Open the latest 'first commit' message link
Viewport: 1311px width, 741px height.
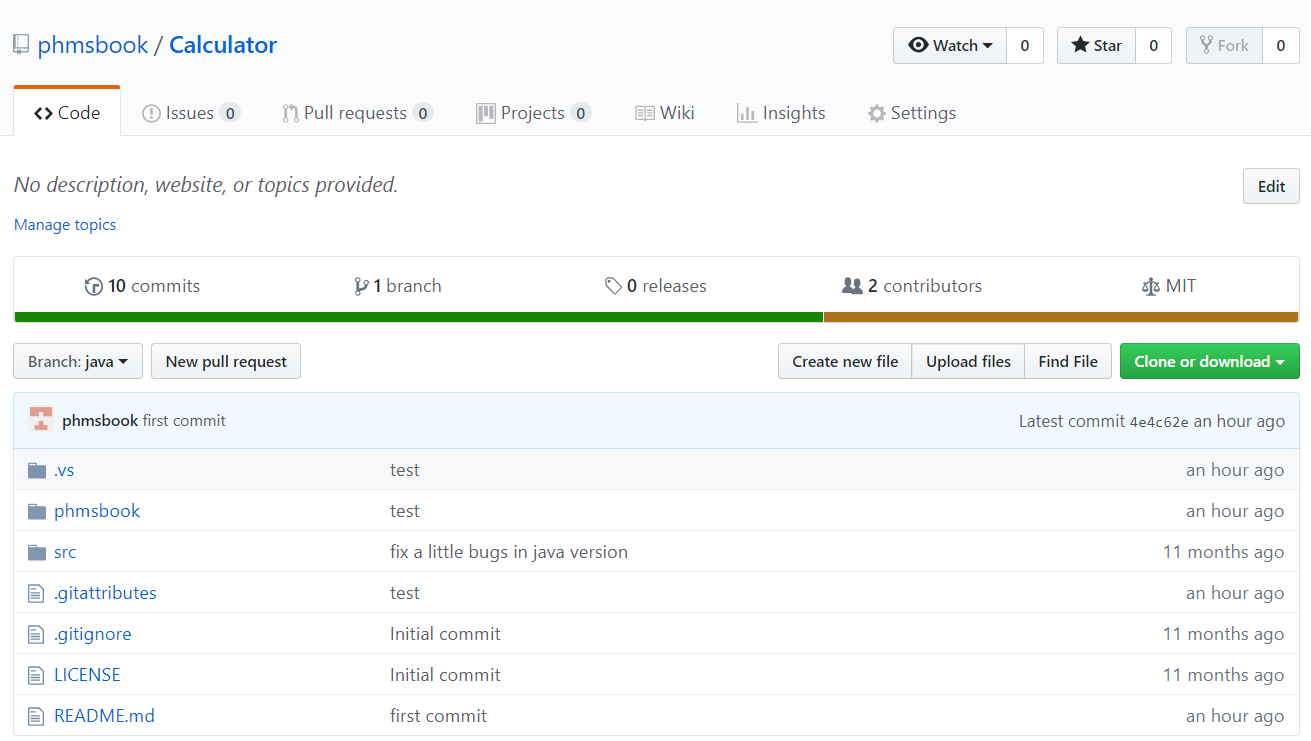click(x=184, y=421)
